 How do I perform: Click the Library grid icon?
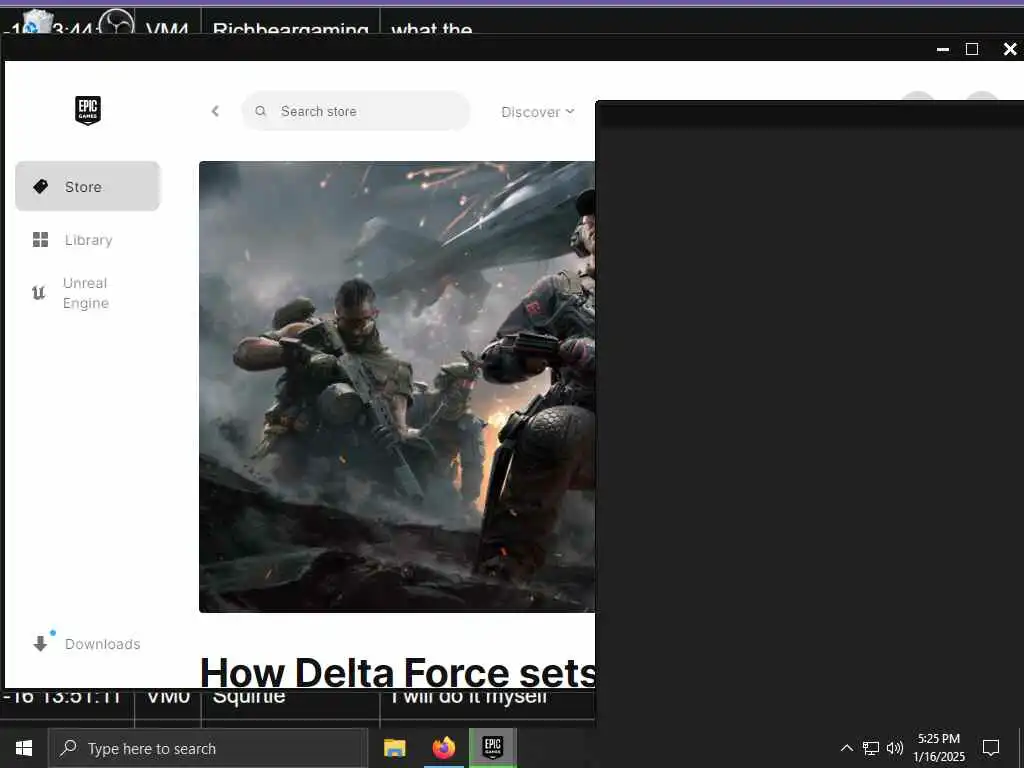[40, 240]
